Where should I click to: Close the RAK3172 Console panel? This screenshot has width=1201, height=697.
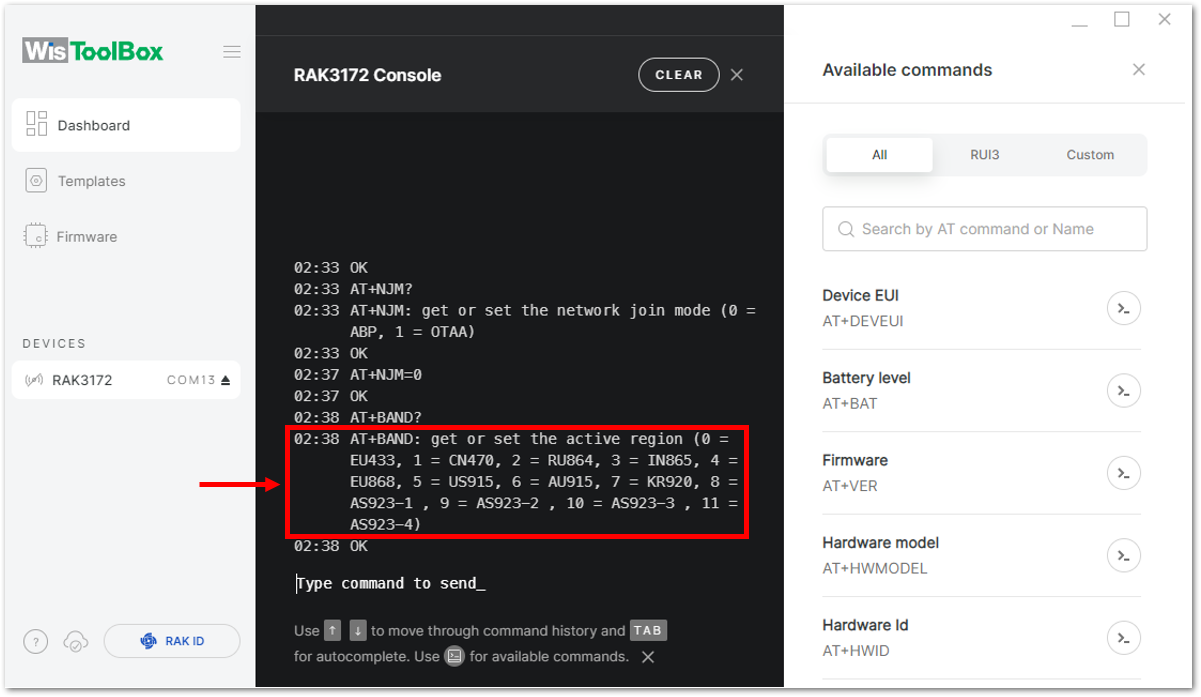pos(737,75)
